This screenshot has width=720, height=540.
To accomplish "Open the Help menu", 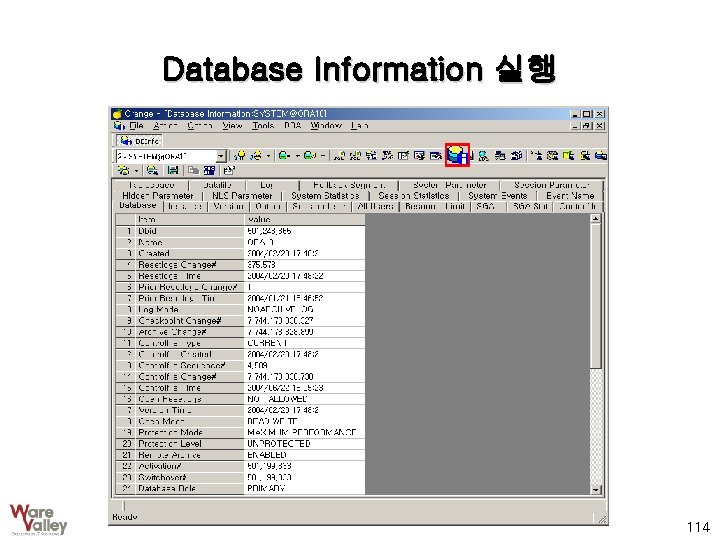I will tap(360, 125).
